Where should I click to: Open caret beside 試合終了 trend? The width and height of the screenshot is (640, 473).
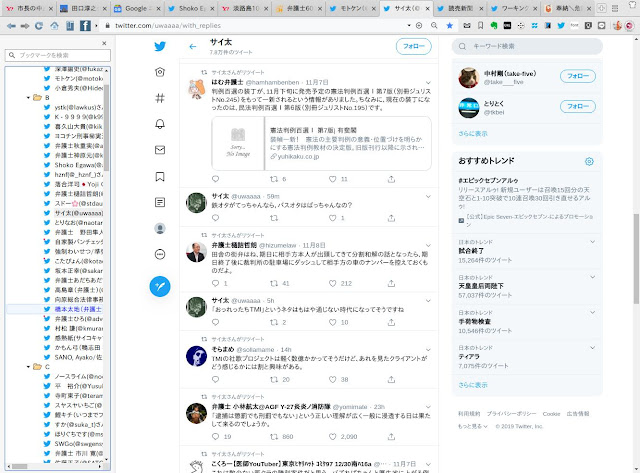[592, 242]
